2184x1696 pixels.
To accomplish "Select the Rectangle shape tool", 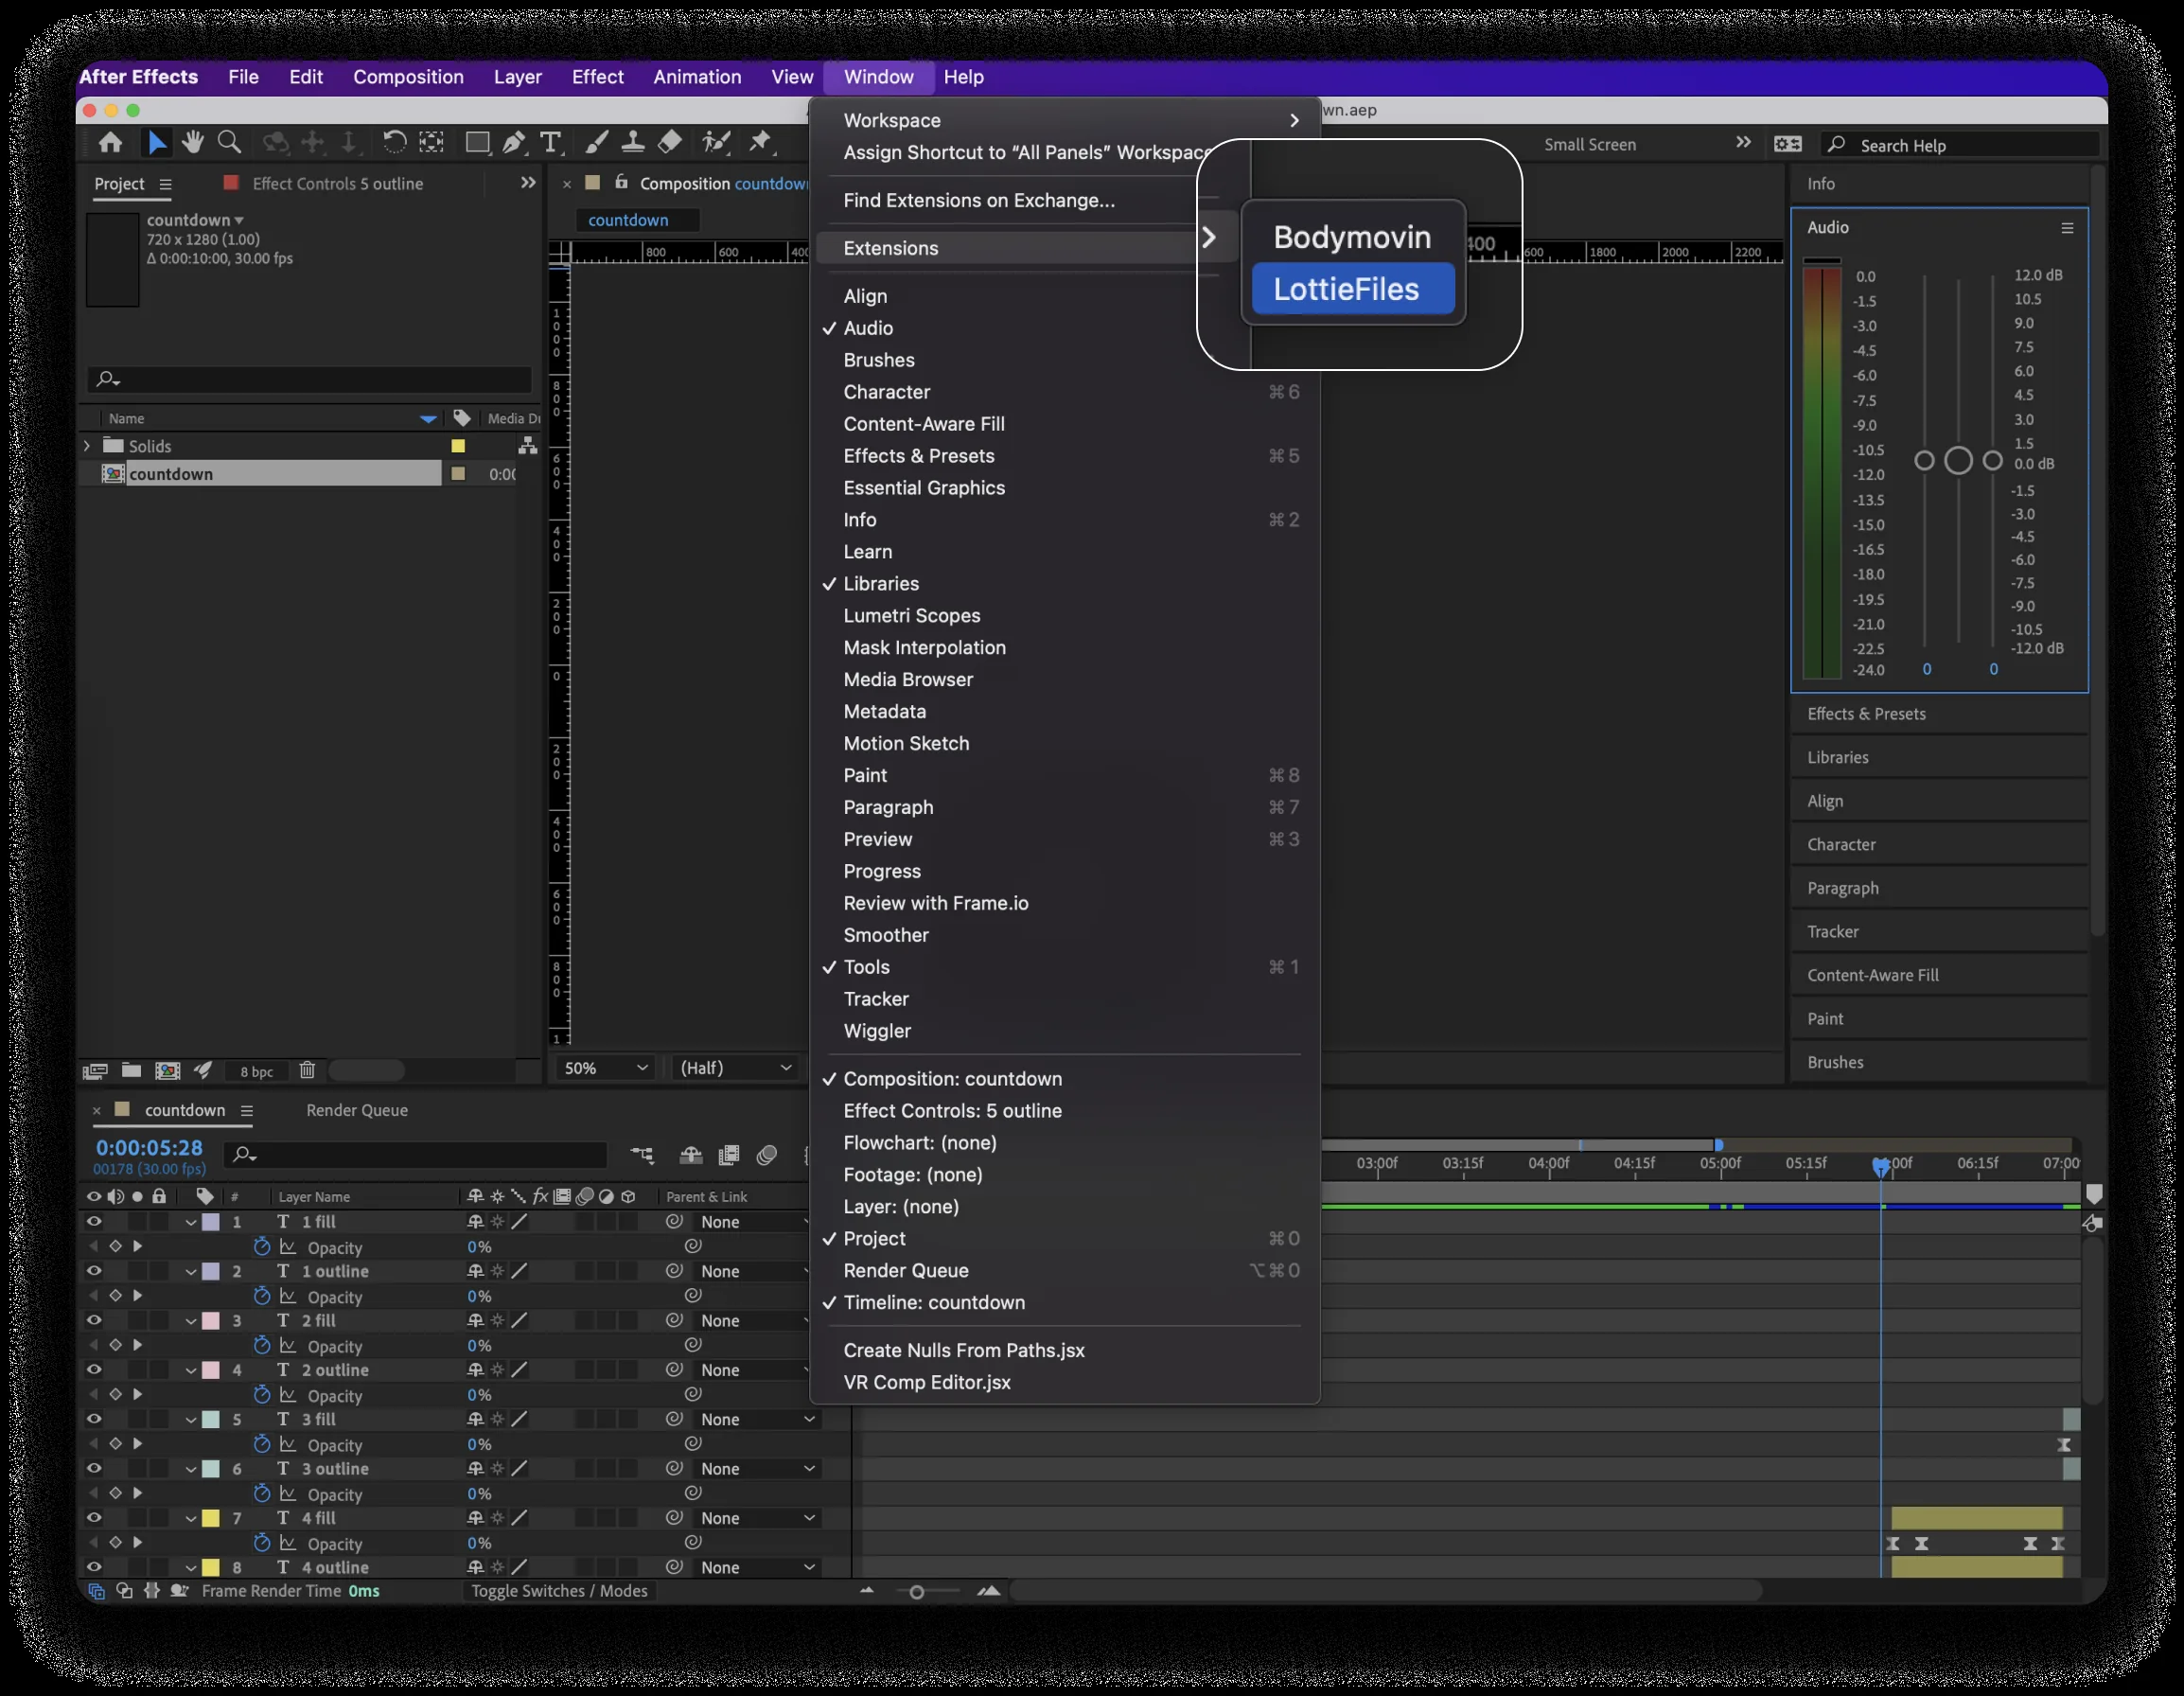I will (x=477, y=143).
